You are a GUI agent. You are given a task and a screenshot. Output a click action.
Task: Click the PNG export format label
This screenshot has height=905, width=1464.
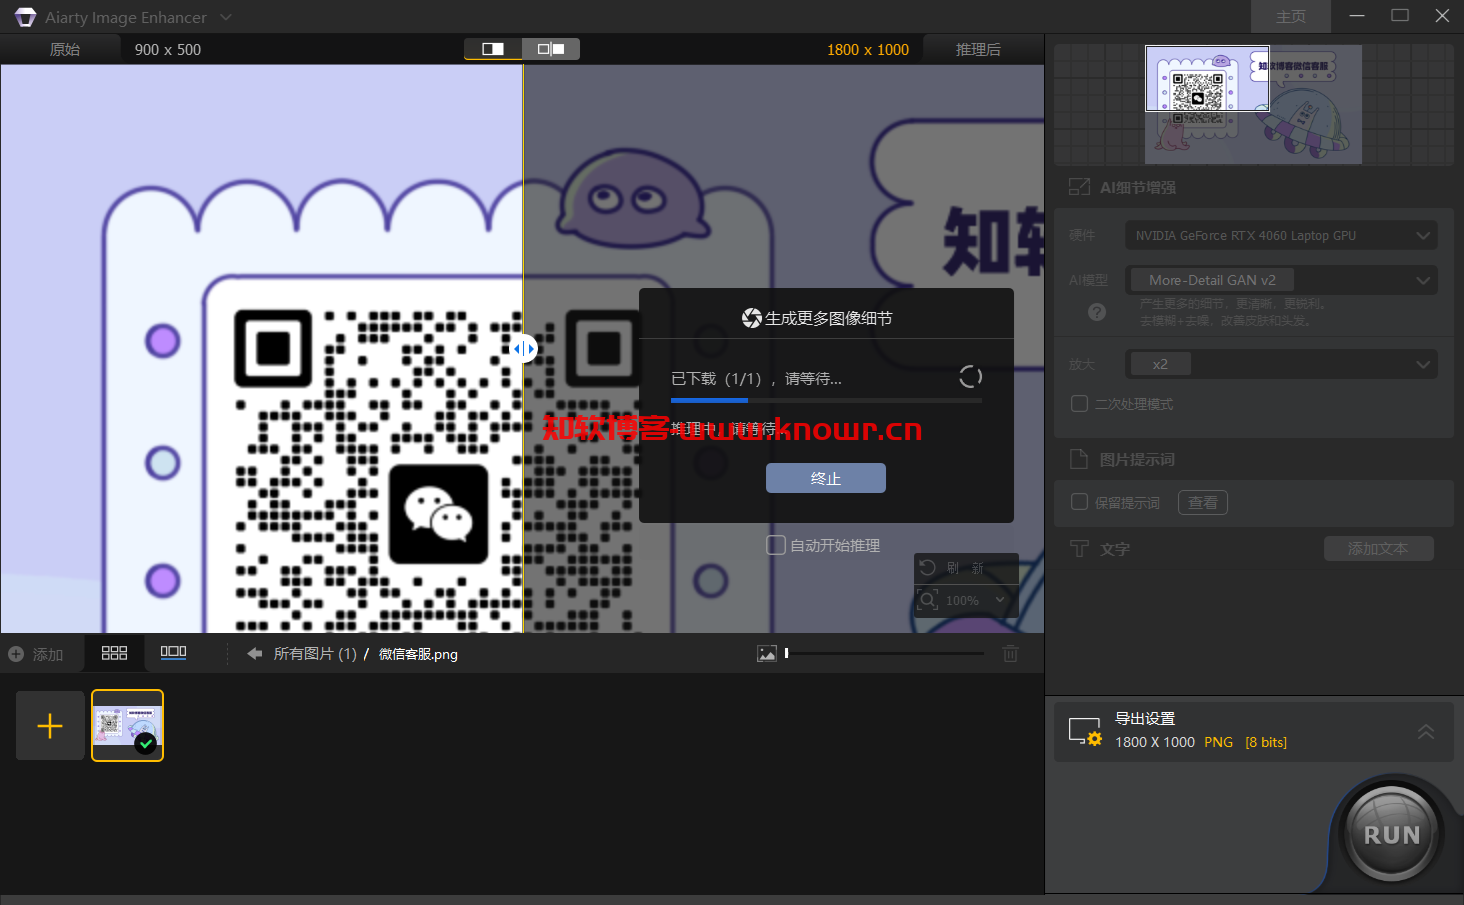point(1218,742)
